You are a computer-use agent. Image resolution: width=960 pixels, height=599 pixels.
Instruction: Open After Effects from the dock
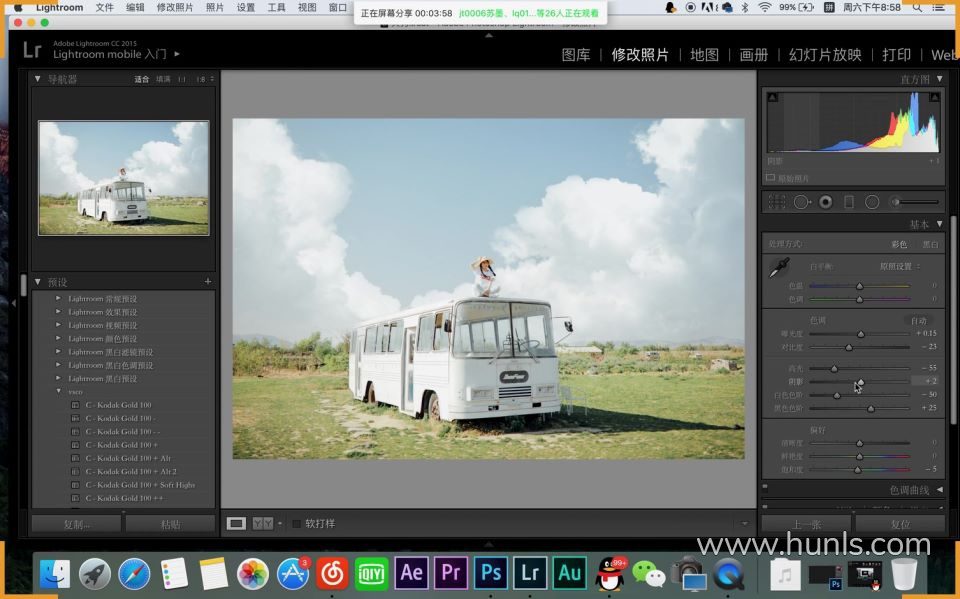pos(411,573)
